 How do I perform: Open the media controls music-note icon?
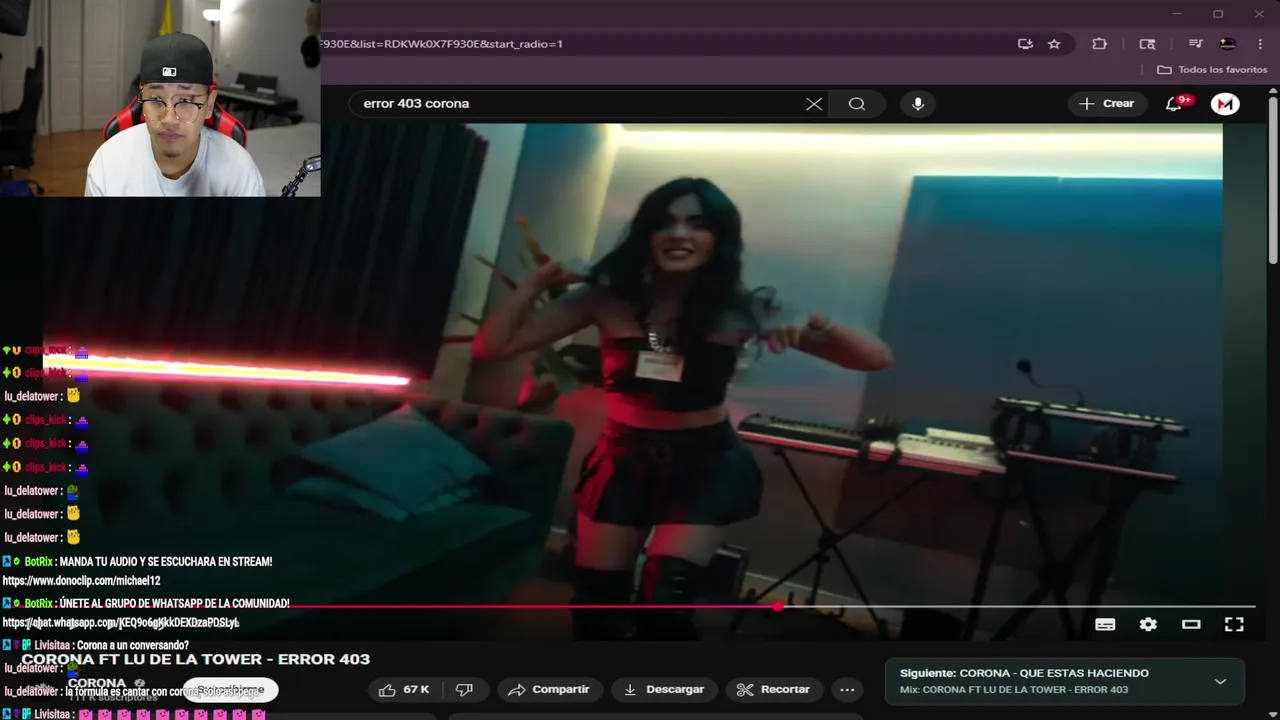coord(1195,44)
